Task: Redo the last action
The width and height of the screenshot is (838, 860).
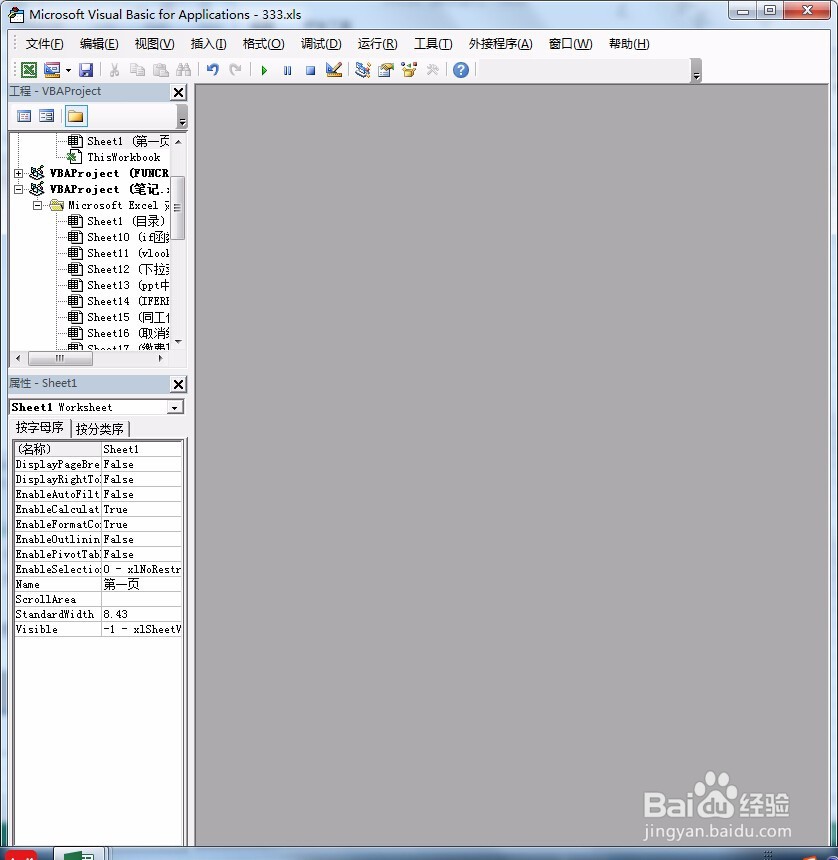Action: (x=235, y=70)
